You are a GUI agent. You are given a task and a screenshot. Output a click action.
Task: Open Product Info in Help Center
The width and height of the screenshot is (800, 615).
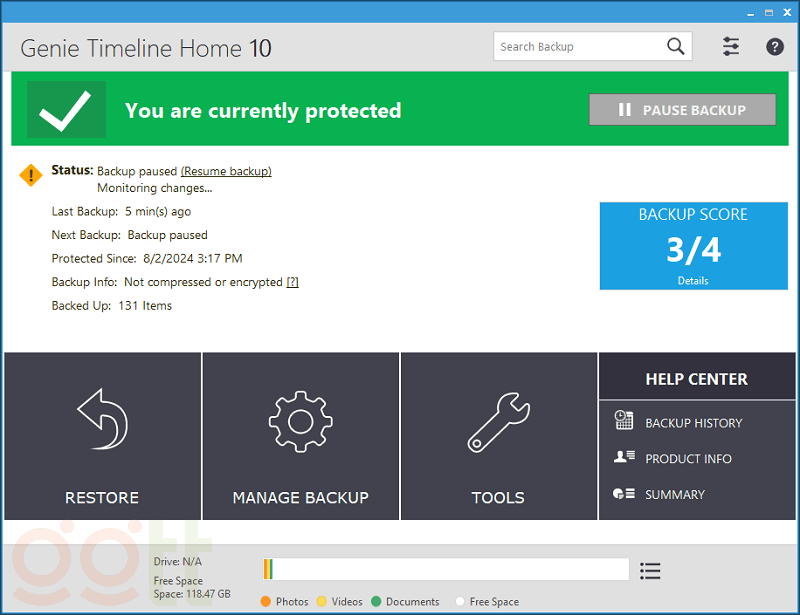[688, 459]
